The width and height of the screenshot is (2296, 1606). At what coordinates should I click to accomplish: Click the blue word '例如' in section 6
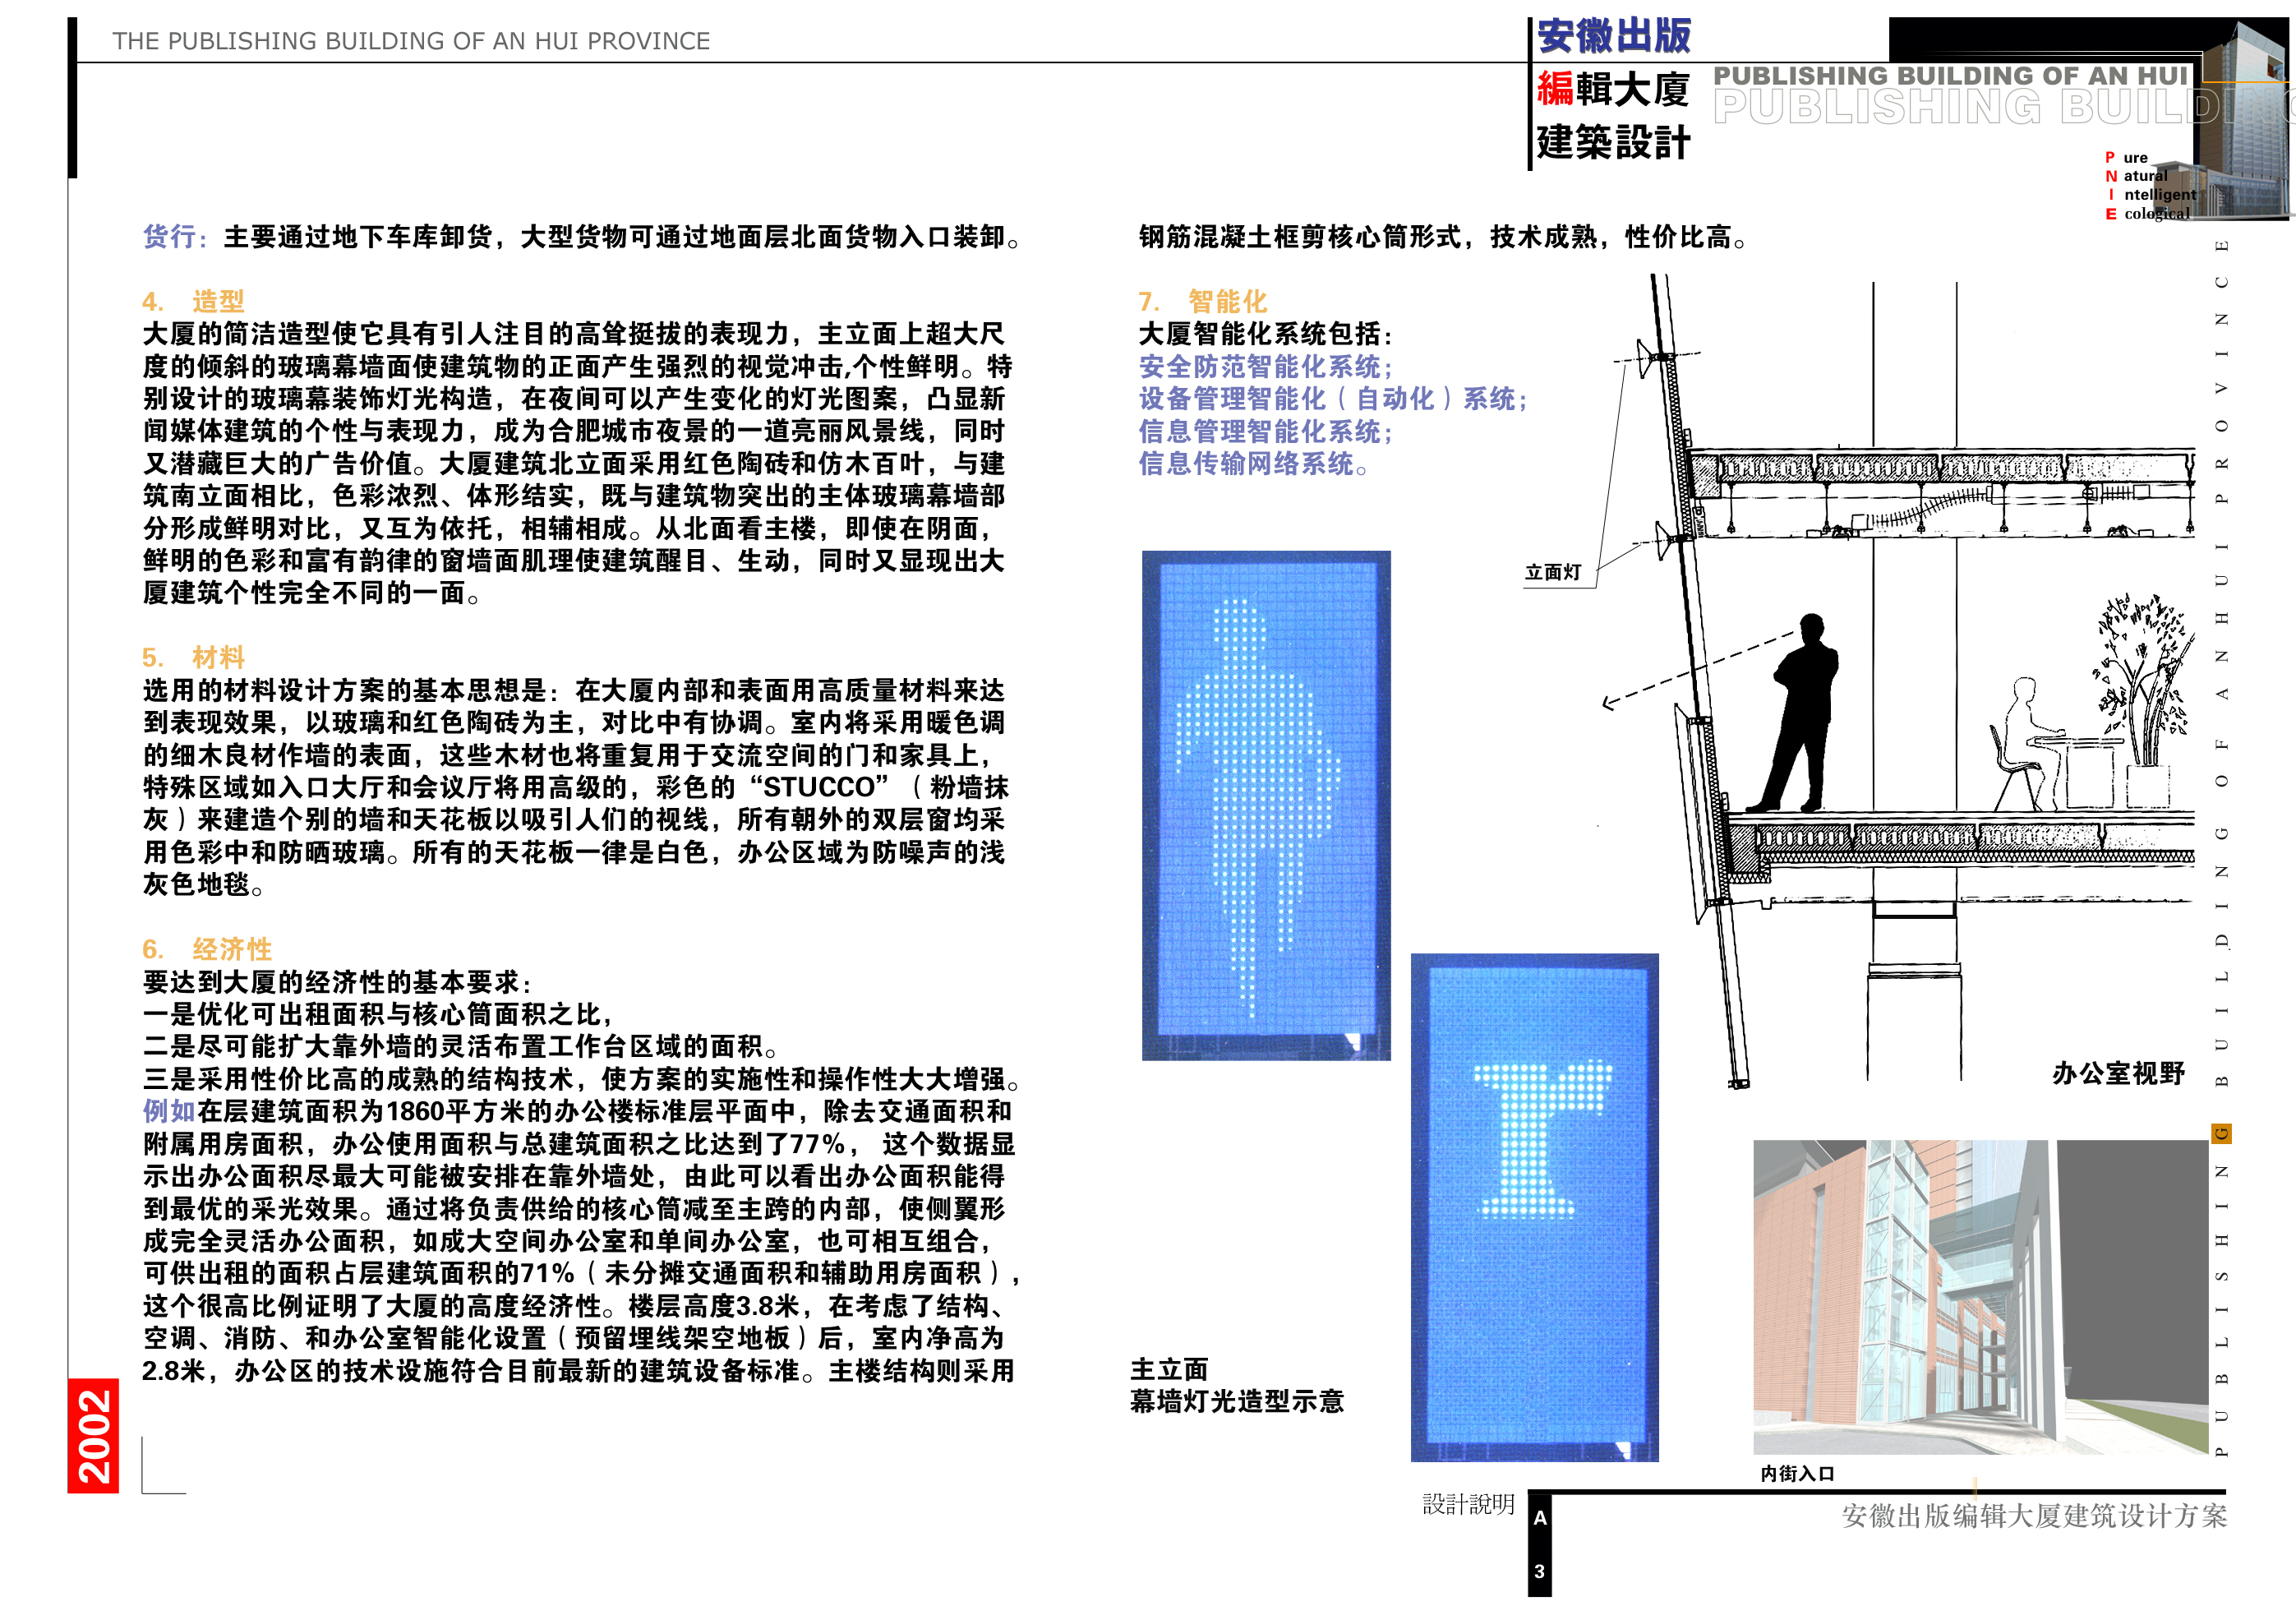coord(169,1111)
